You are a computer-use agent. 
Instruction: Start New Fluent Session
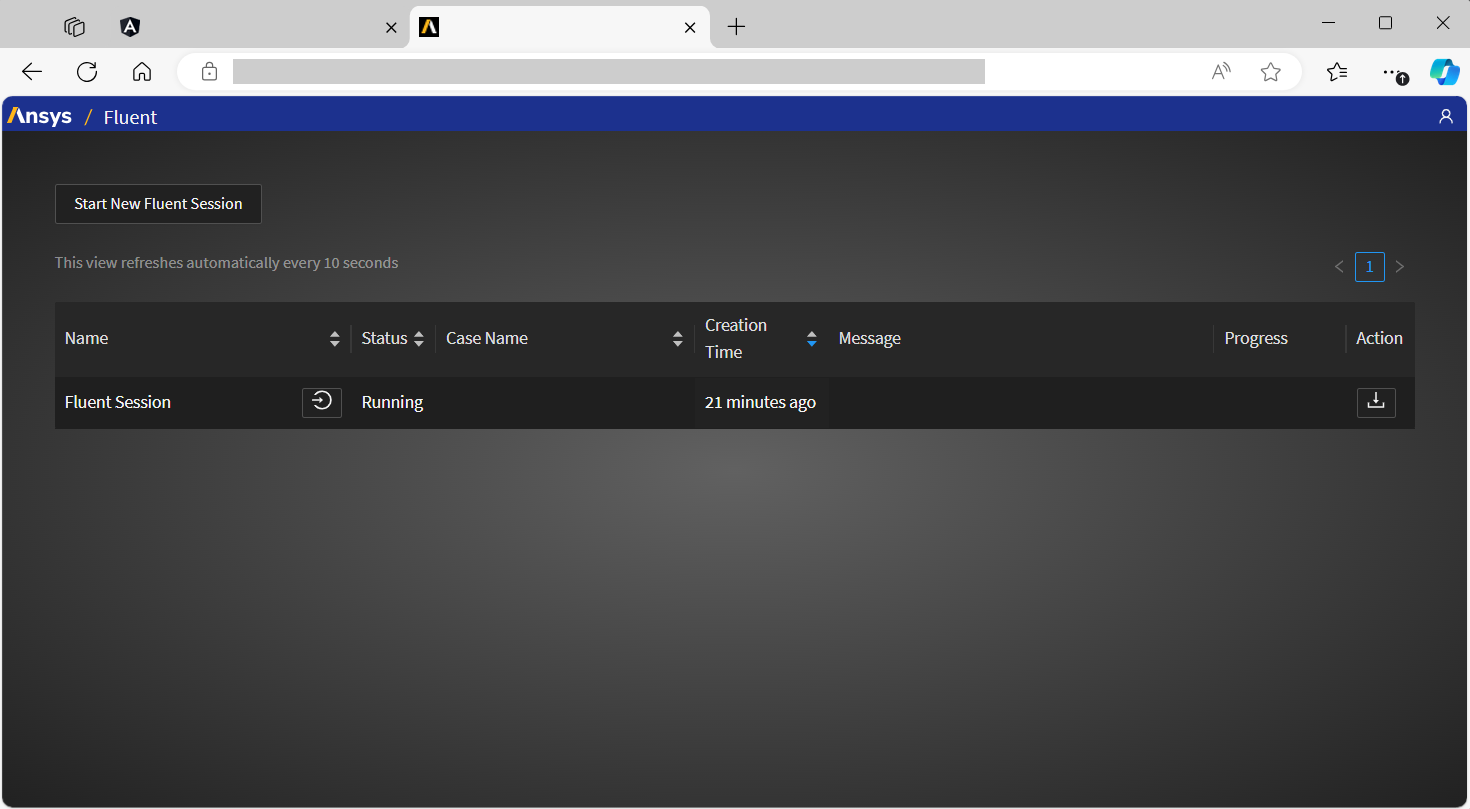click(x=157, y=203)
